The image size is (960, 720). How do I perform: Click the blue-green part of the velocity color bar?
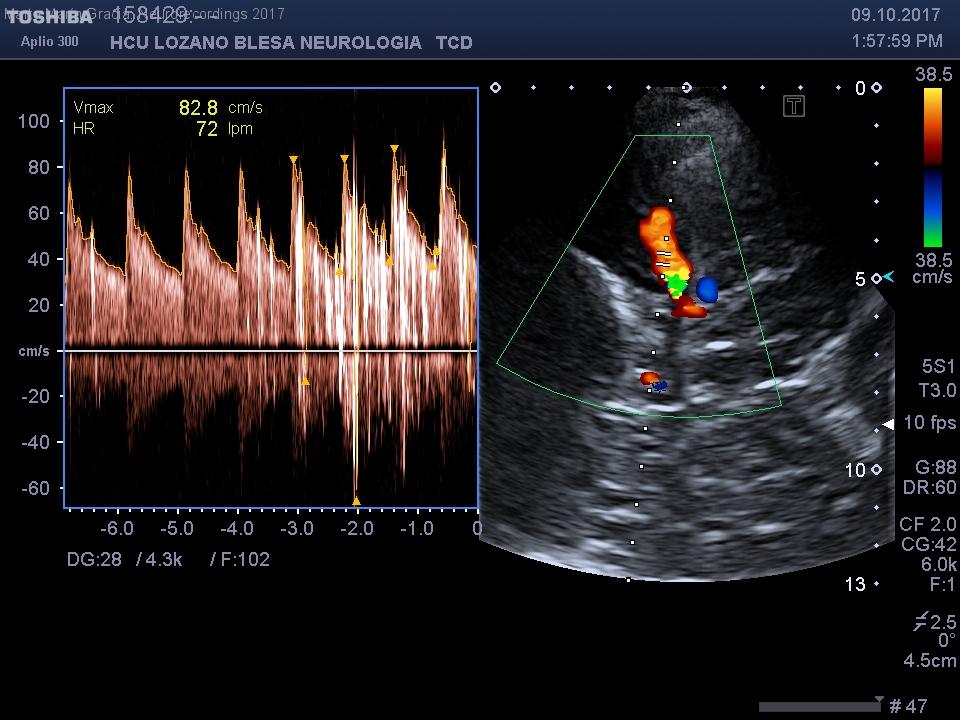932,208
